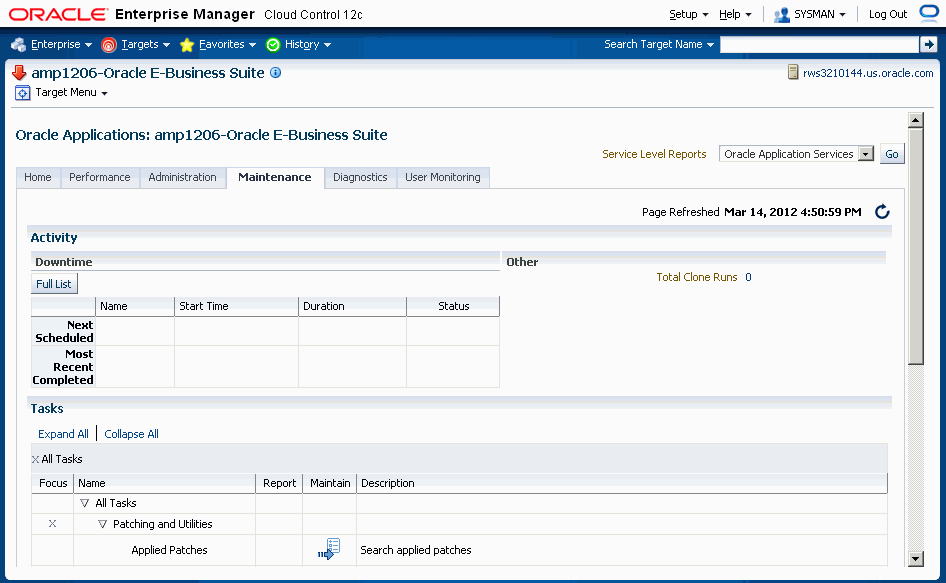Click the Target Menu icon

[22, 93]
